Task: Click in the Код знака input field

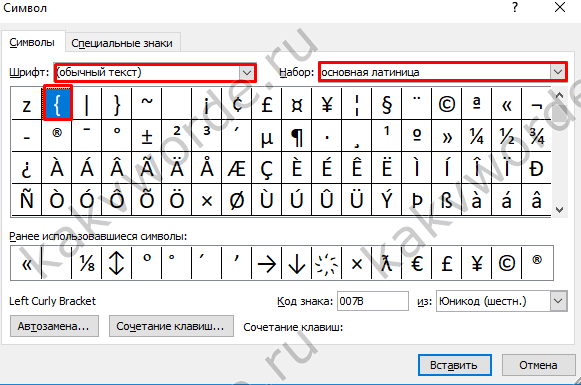Action: [x=373, y=301]
